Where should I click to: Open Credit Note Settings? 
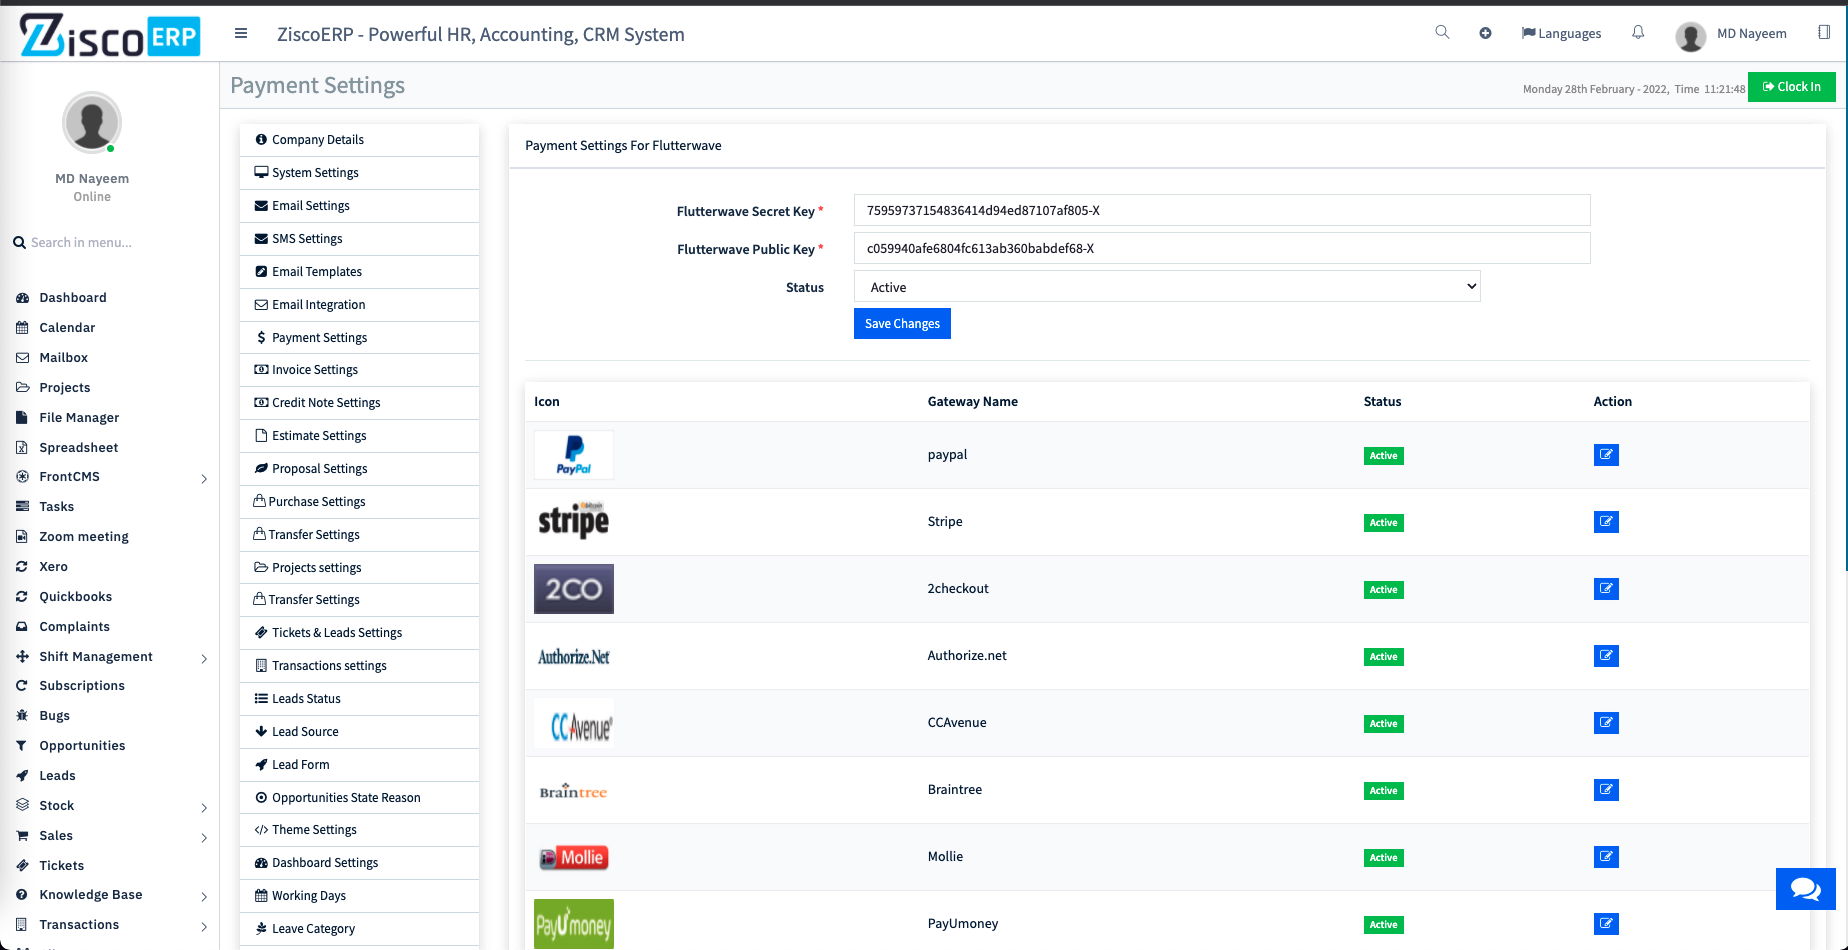pyautogui.click(x=360, y=403)
